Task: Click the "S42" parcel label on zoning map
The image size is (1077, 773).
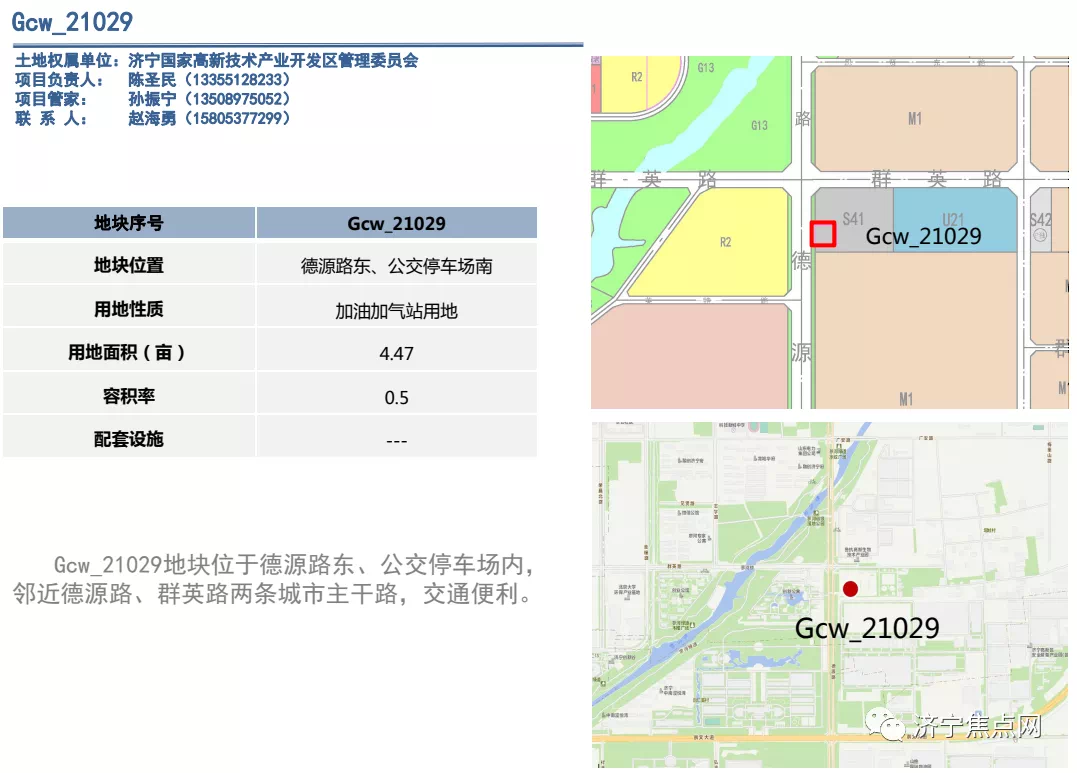Action: click(x=1041, y=220)
